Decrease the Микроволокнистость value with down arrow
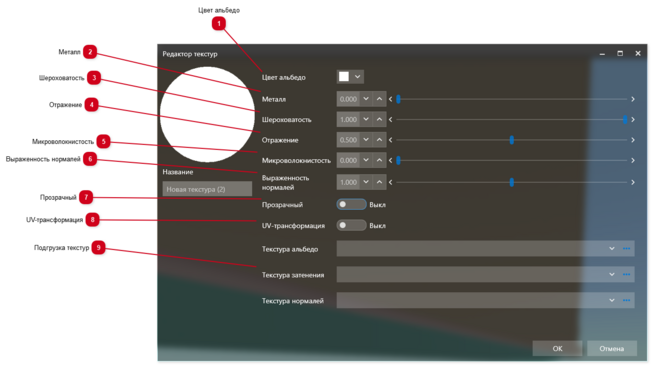652x366 pixels. (x=366, y=160)
